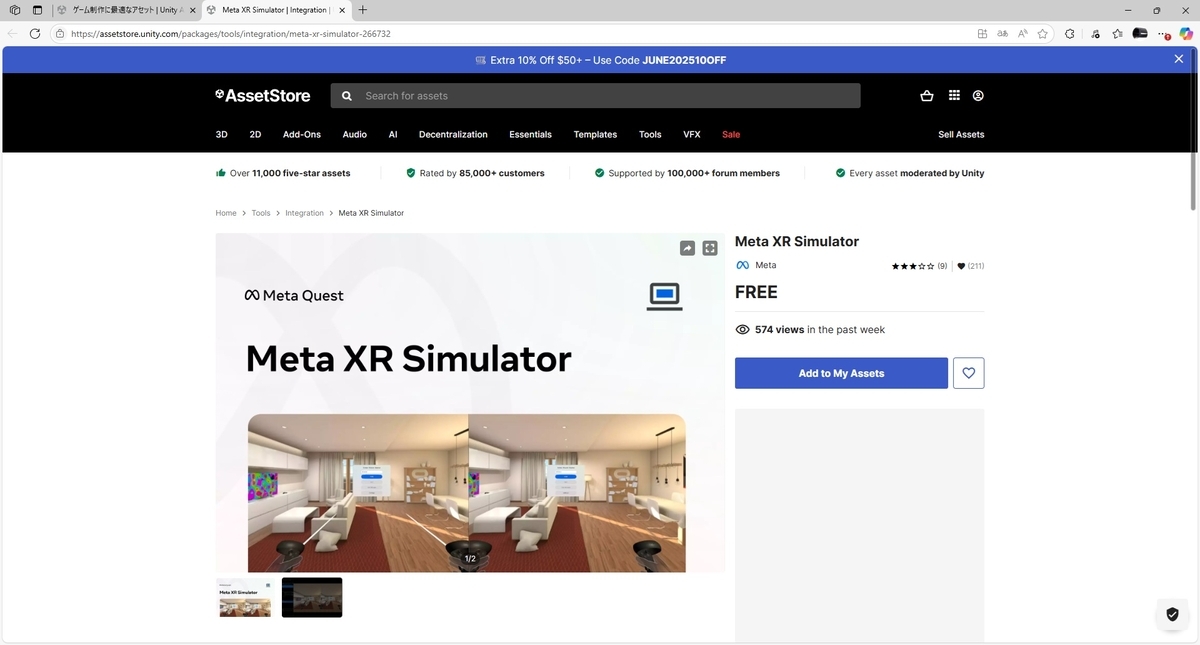Open browser translate options
Image resolution: width=1200 pixels, height=645 pixels.
tap(1002, 33)
